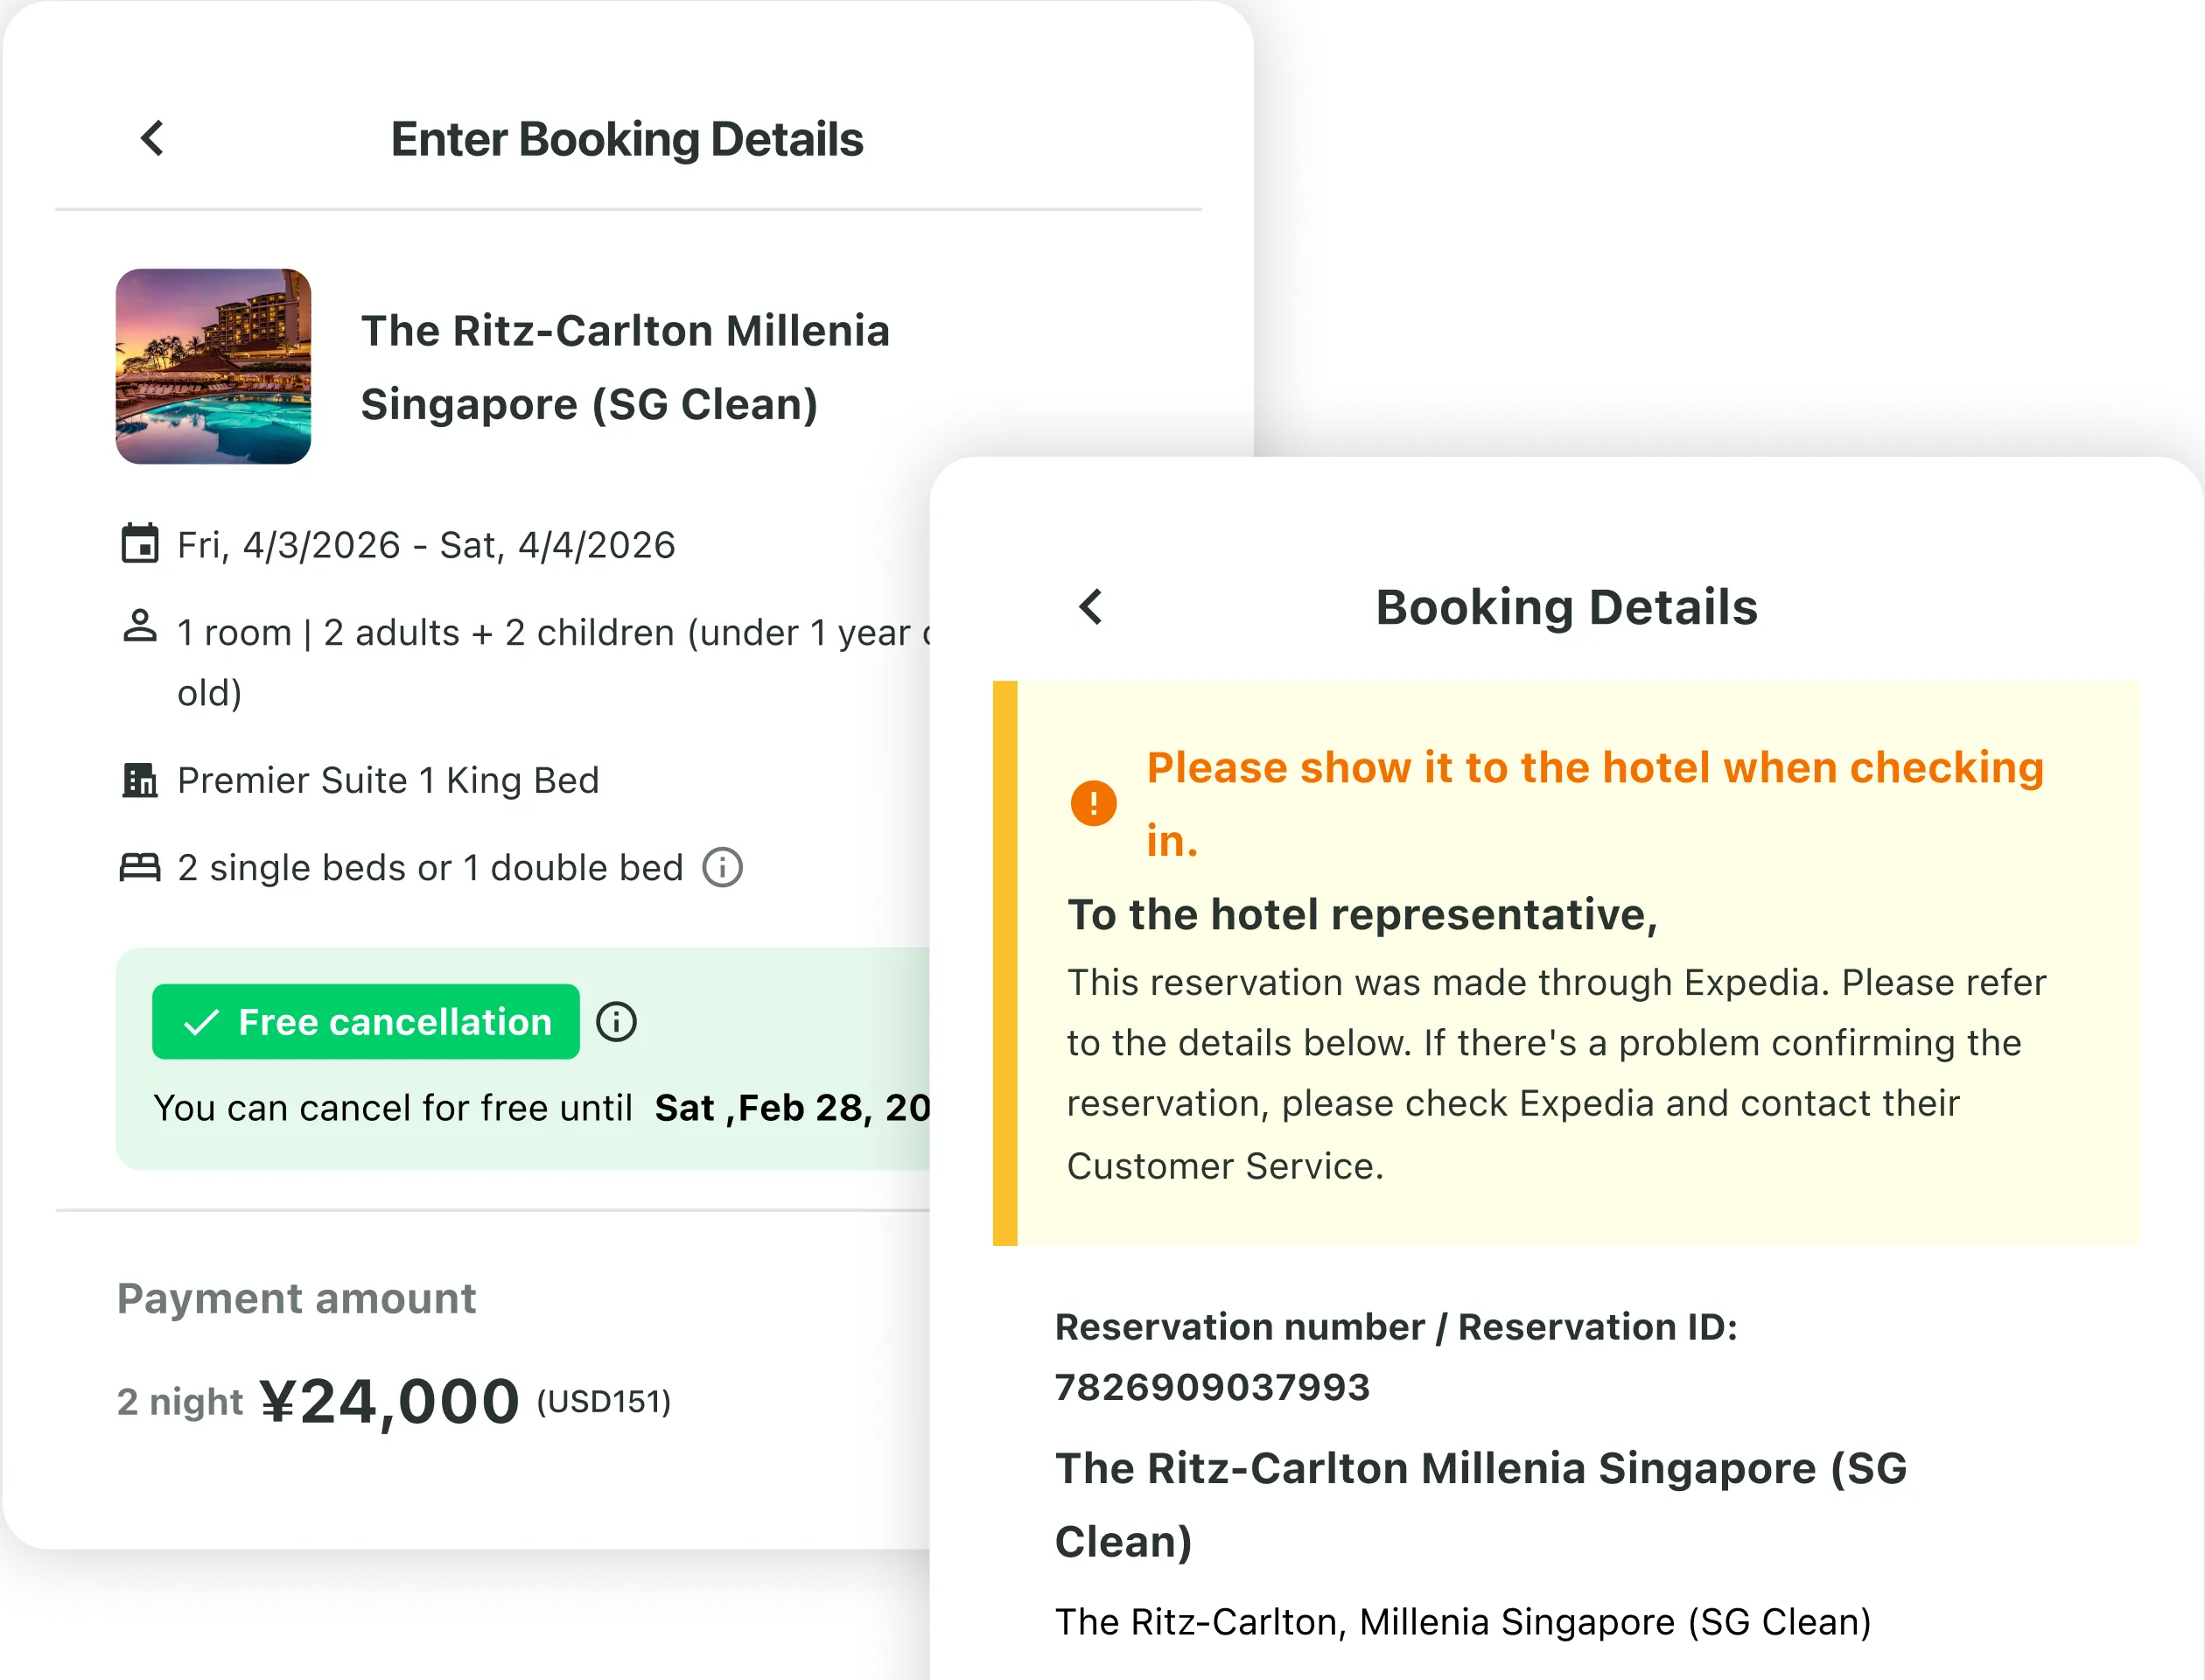This screenshot has height=1680, width=2205.
Task: Click 'Reservation number / Reservation ID:' label
Action: [1396, 1327]
